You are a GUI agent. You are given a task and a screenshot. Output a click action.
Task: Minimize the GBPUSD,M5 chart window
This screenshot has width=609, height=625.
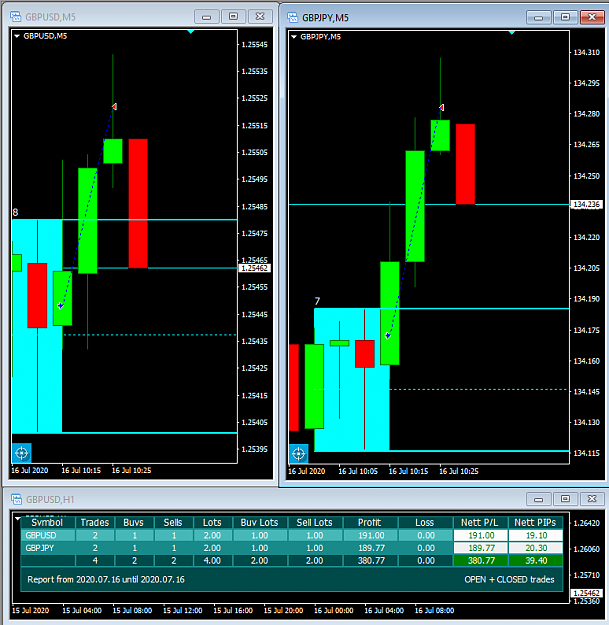206,17
